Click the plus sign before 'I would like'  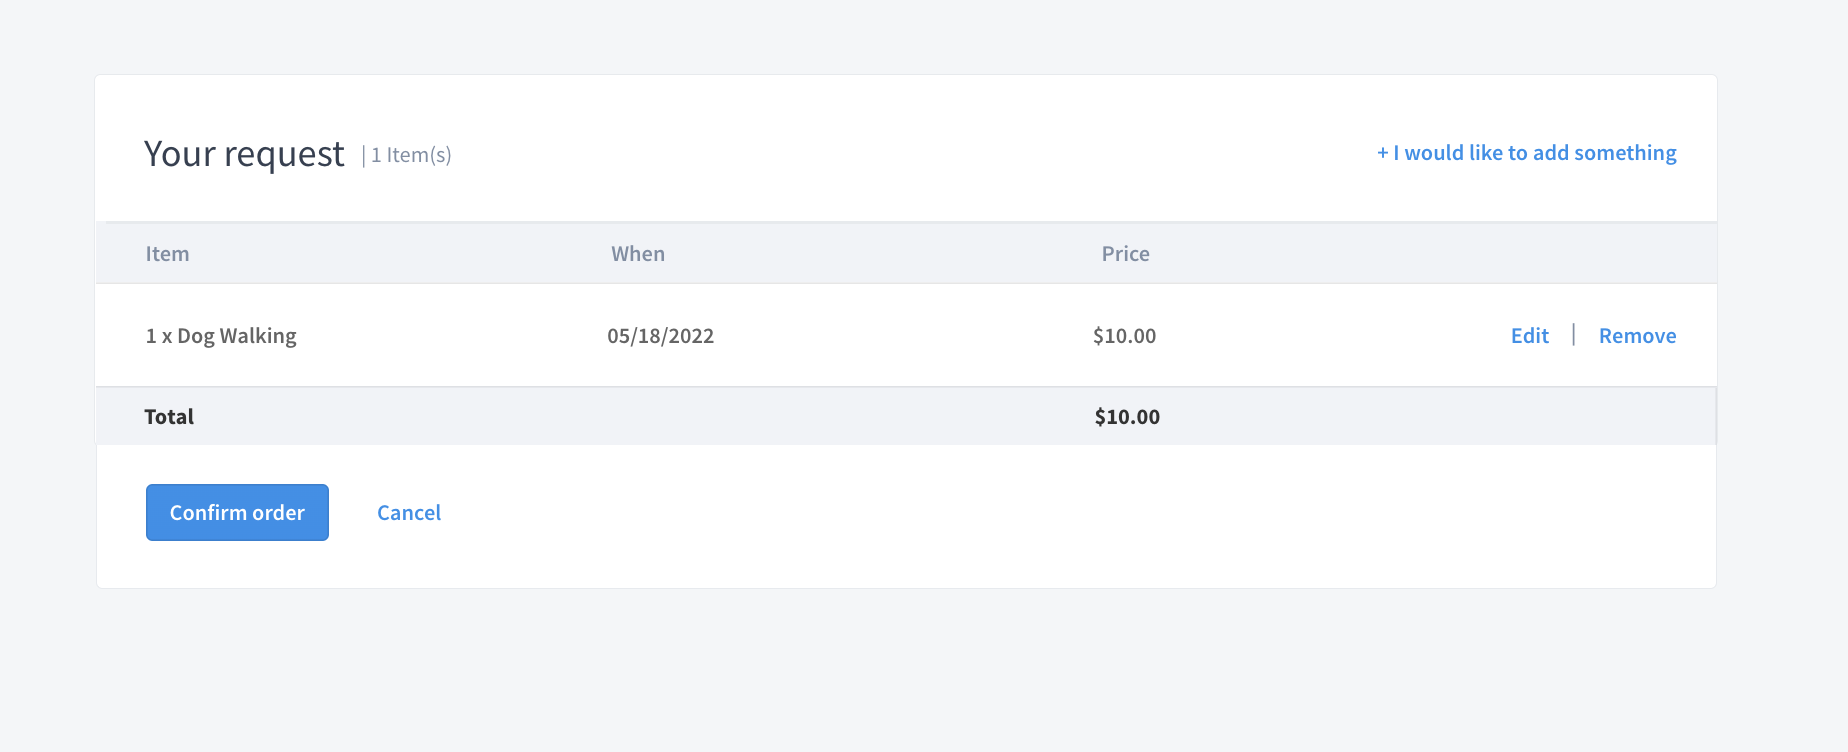[x=1382, y=153]
